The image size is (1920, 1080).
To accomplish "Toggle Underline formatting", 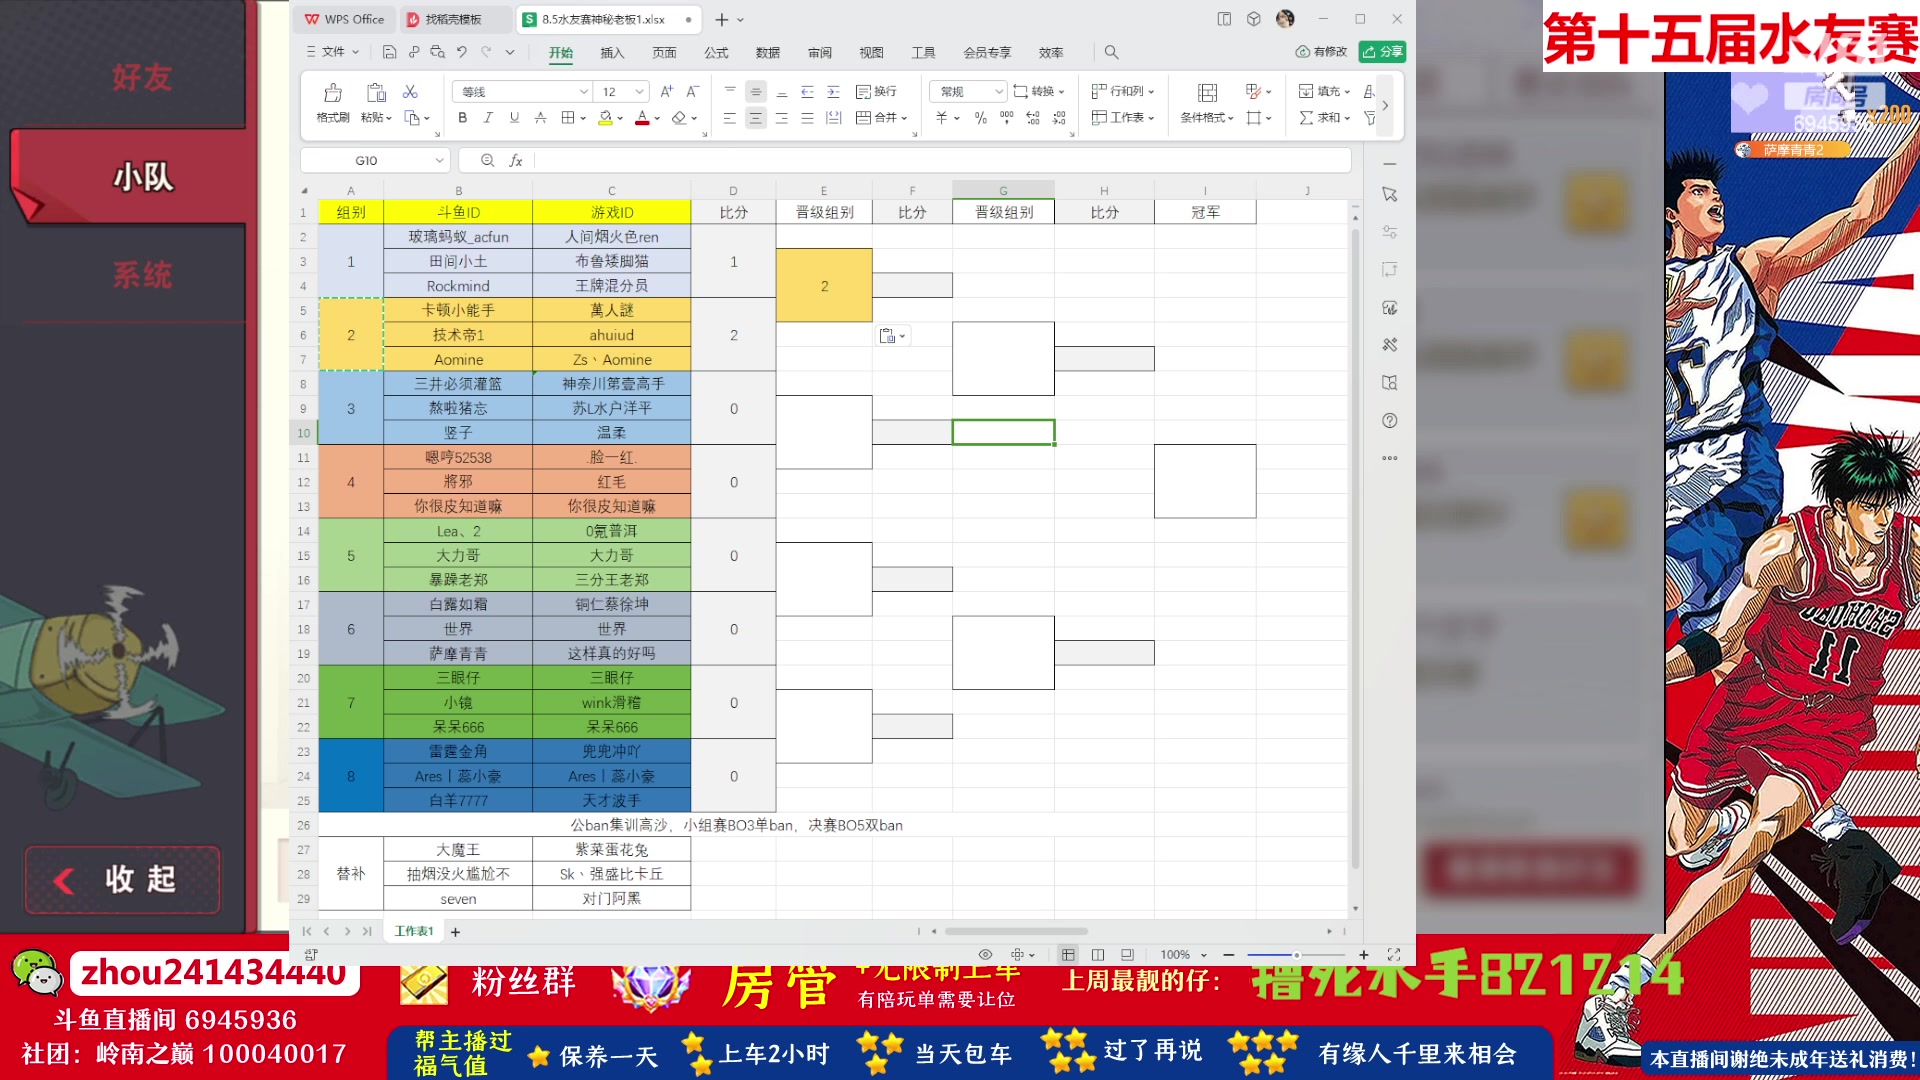I will tap(514, 118).
